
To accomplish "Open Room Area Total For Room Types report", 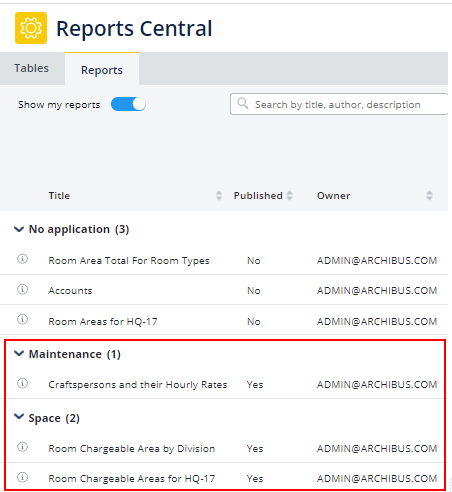I will pyautogui.click(x=129, y=260).
